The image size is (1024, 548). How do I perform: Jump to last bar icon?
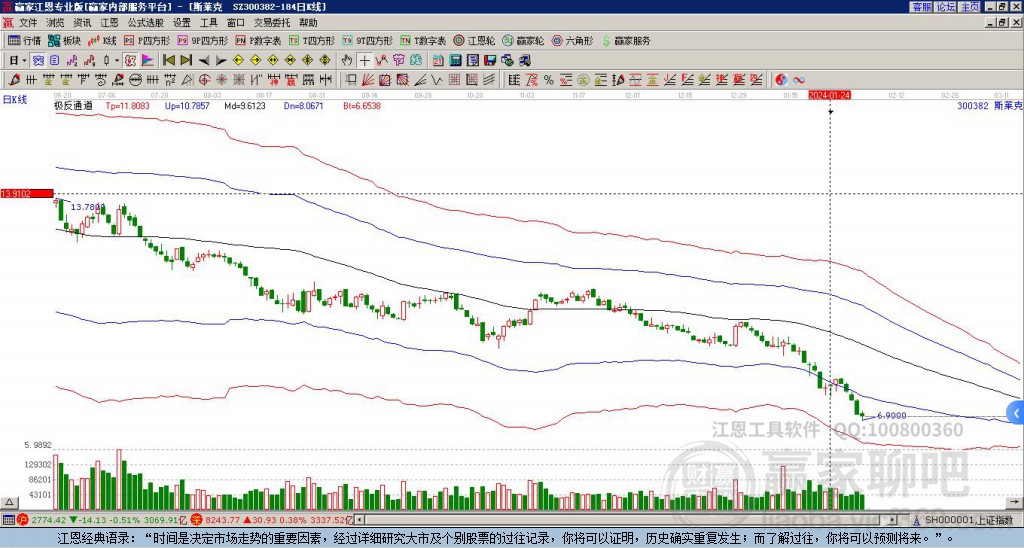(x=186, y=60)
